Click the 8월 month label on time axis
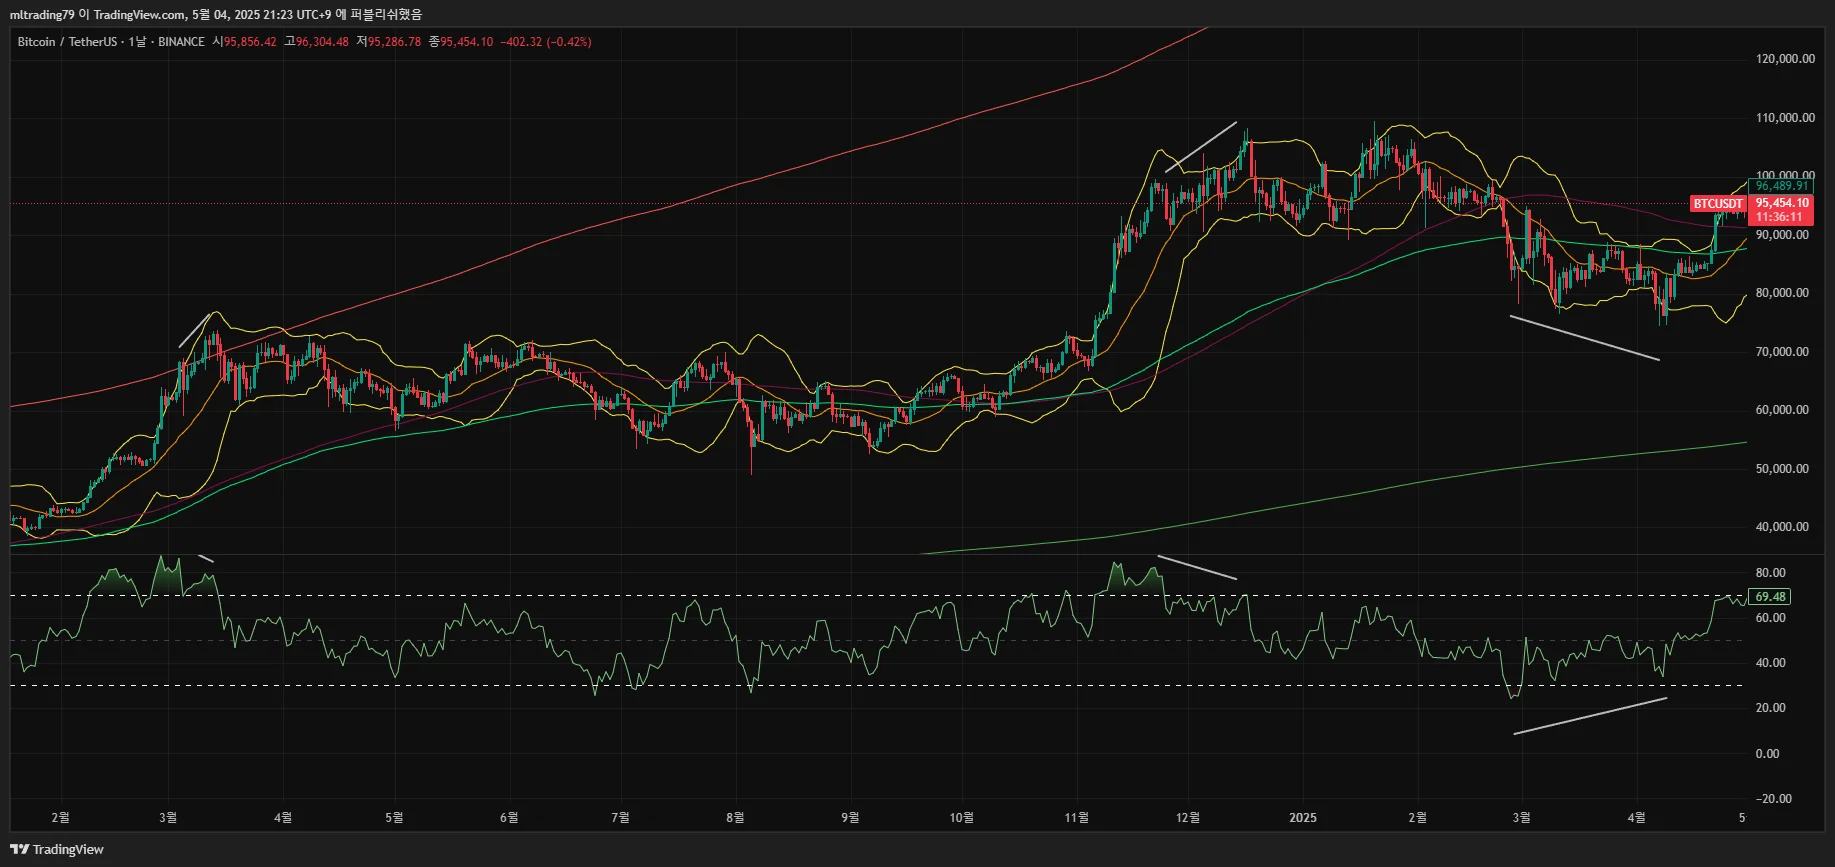Screen dimensions: 1835x867 point(735,818)
